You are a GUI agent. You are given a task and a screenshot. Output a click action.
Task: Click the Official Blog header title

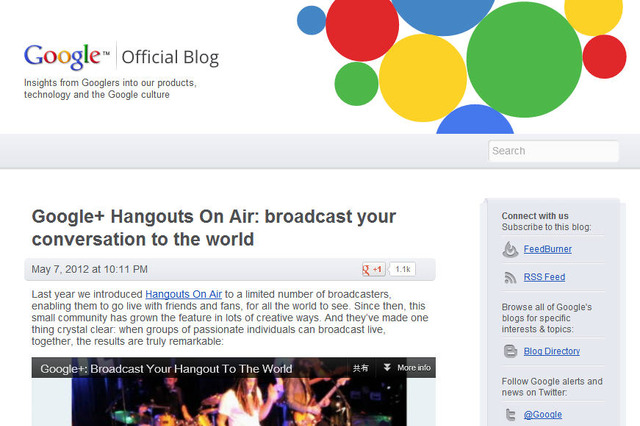(x=170, y=57)
